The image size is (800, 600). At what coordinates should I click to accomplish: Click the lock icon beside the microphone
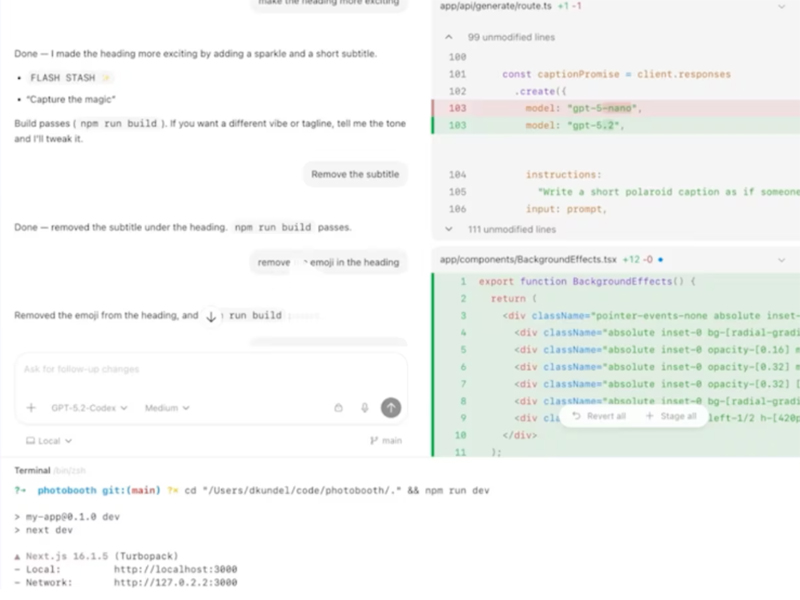click(x=339, y=408)
